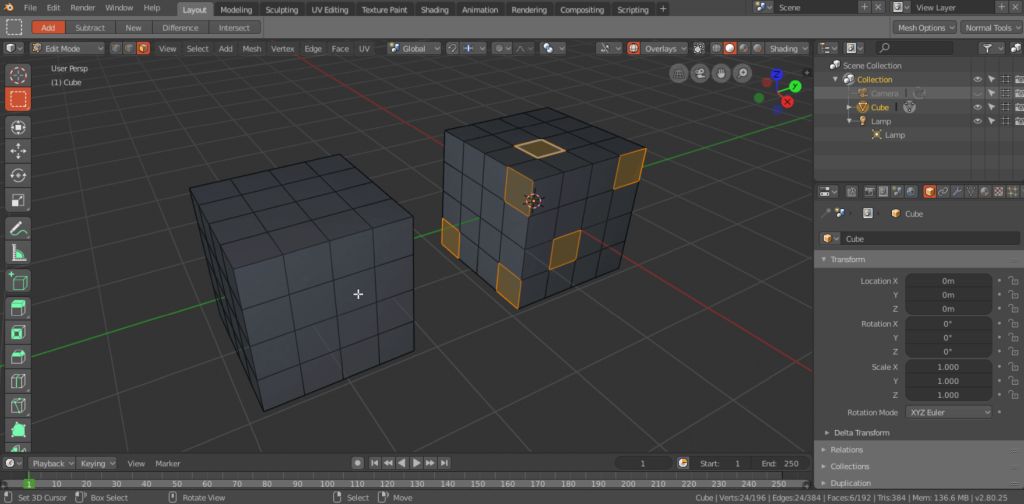Switch to the Sculpting workspace tab
This screenshot has width=1024, height=504.
point(281,10)
